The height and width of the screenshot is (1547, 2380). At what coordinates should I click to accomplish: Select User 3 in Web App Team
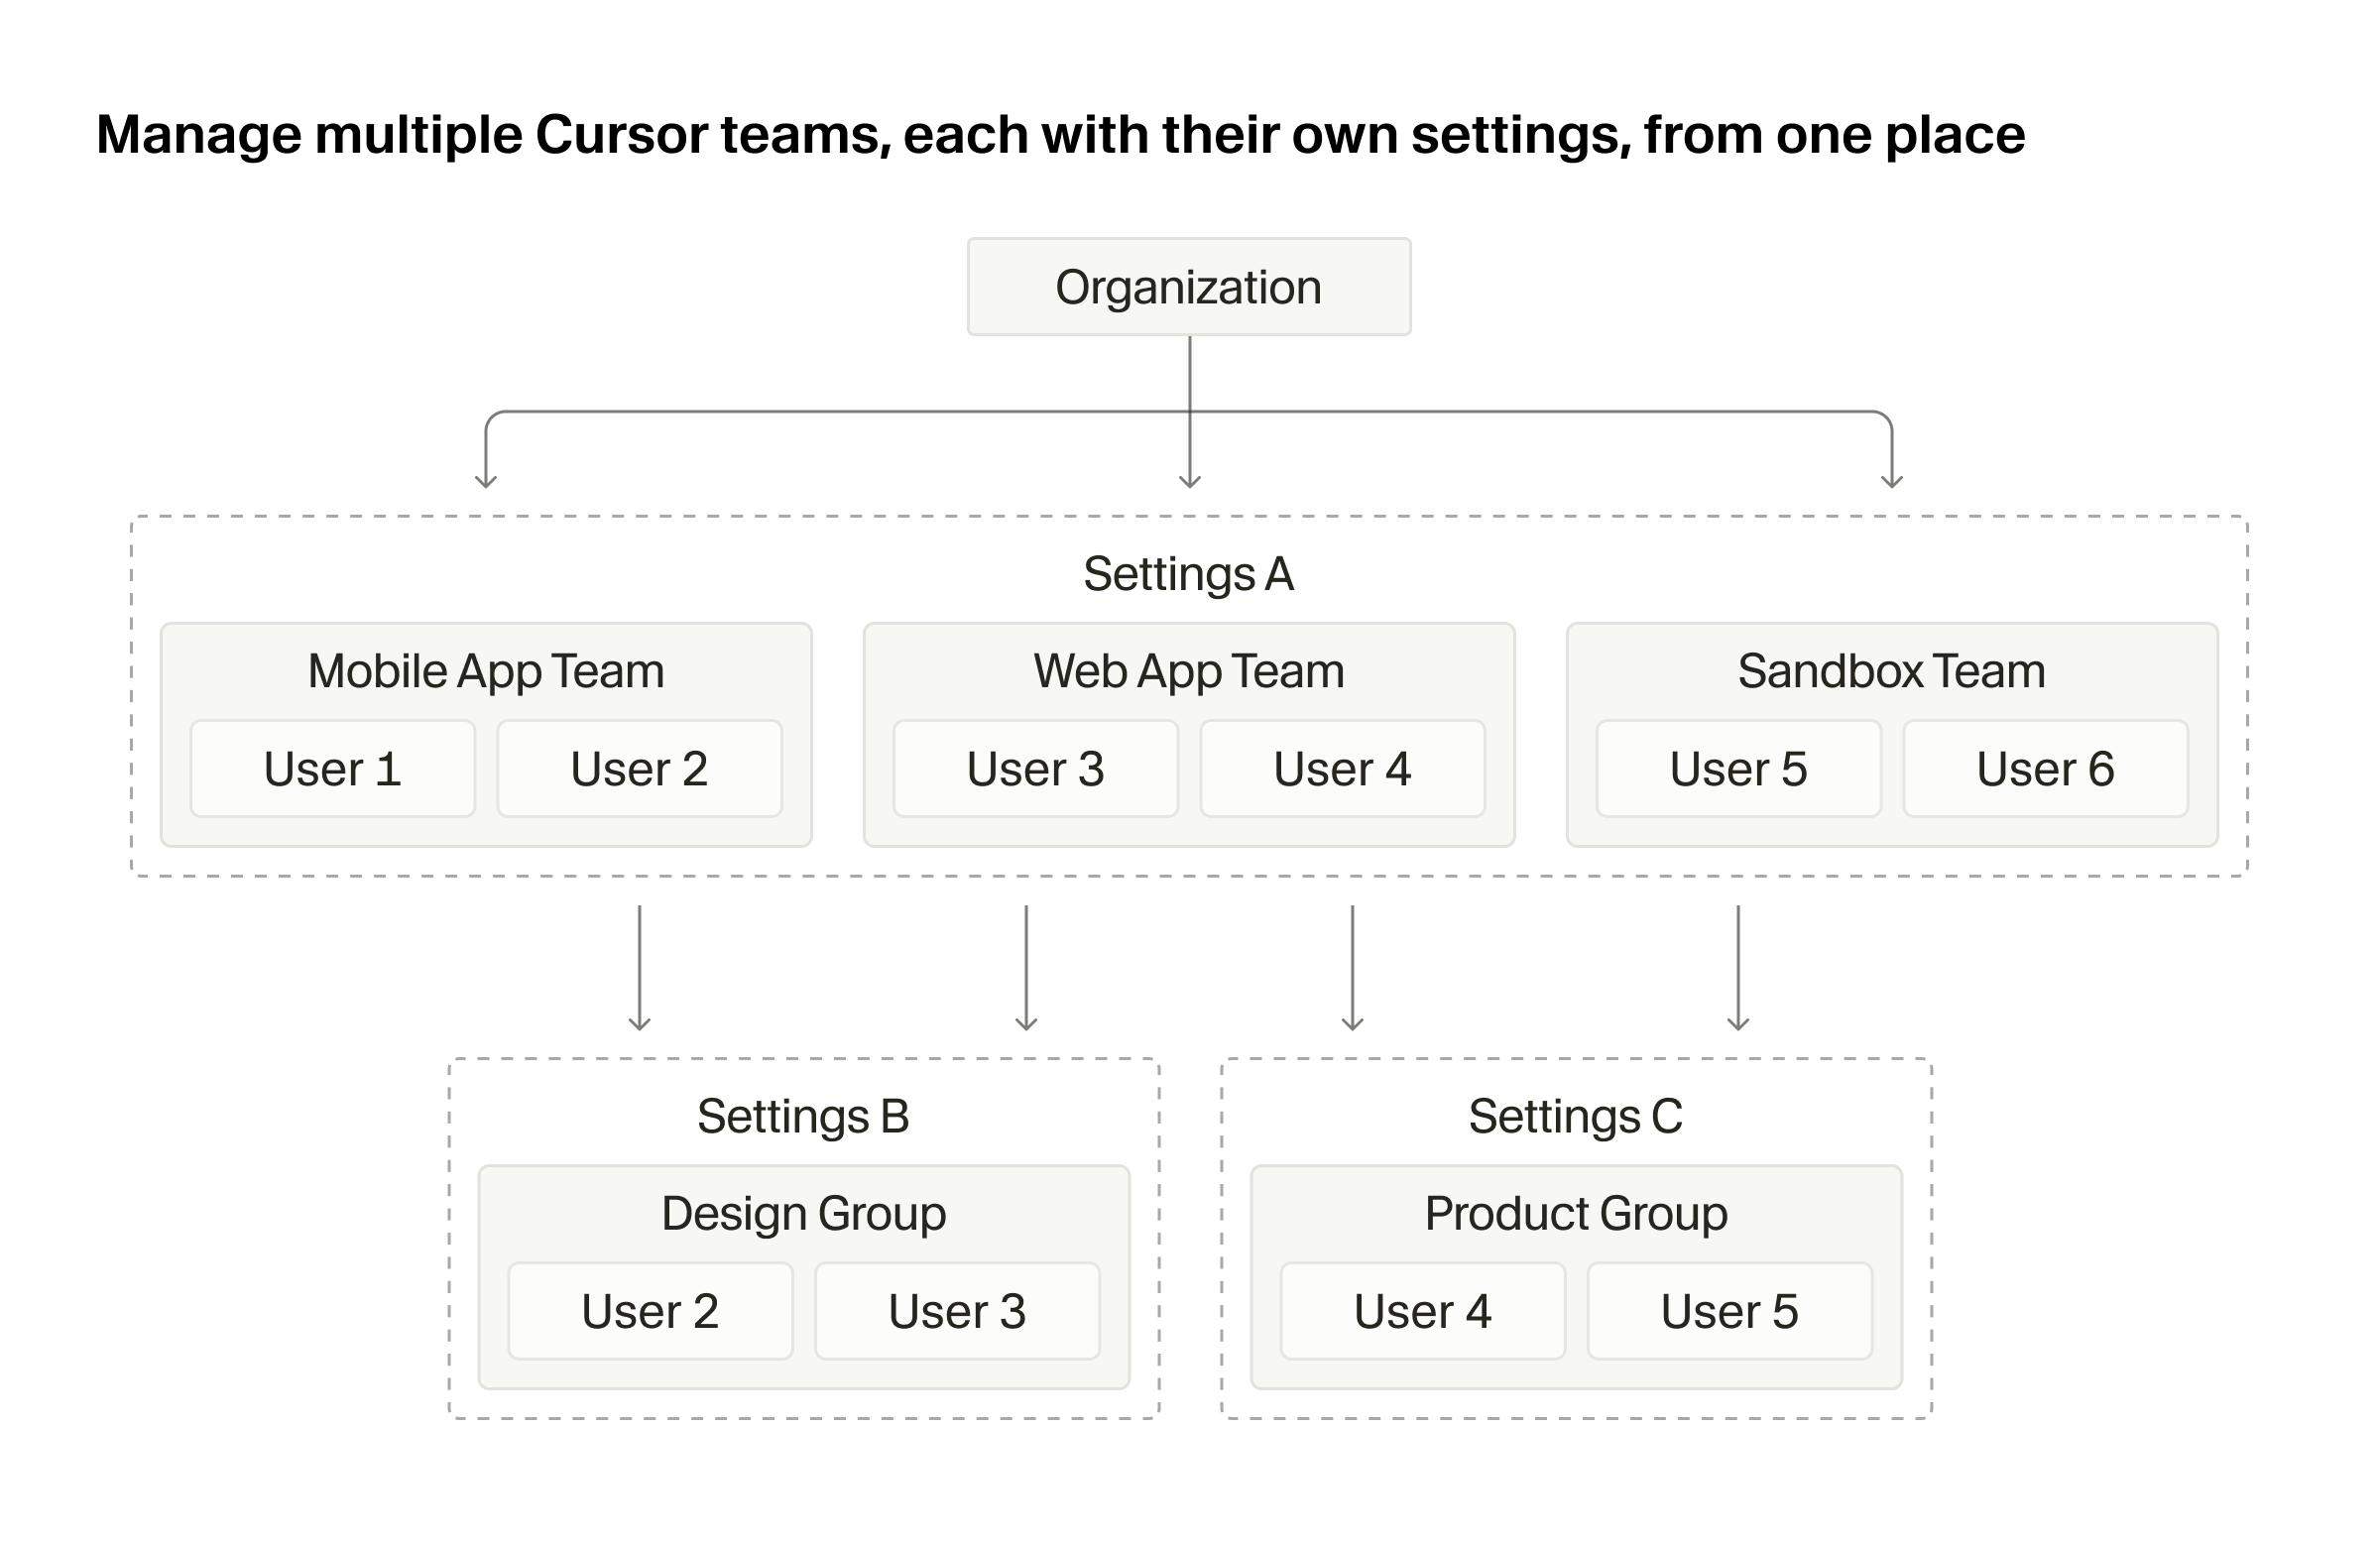click(1036, 769)
